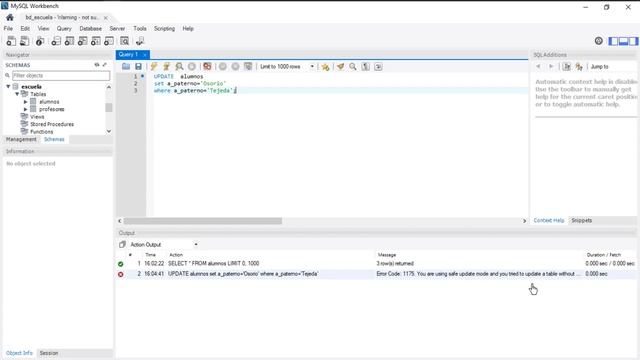Viewport: 640px width, 360px height.
Task: Create new view from main toolbar
Action: (82, 41)
